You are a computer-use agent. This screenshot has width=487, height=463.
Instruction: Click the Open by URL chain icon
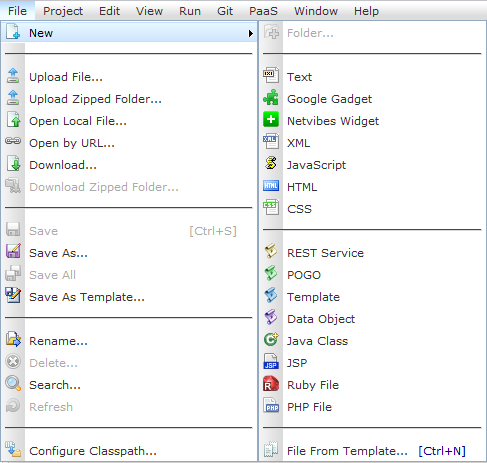tap(13, 141)
